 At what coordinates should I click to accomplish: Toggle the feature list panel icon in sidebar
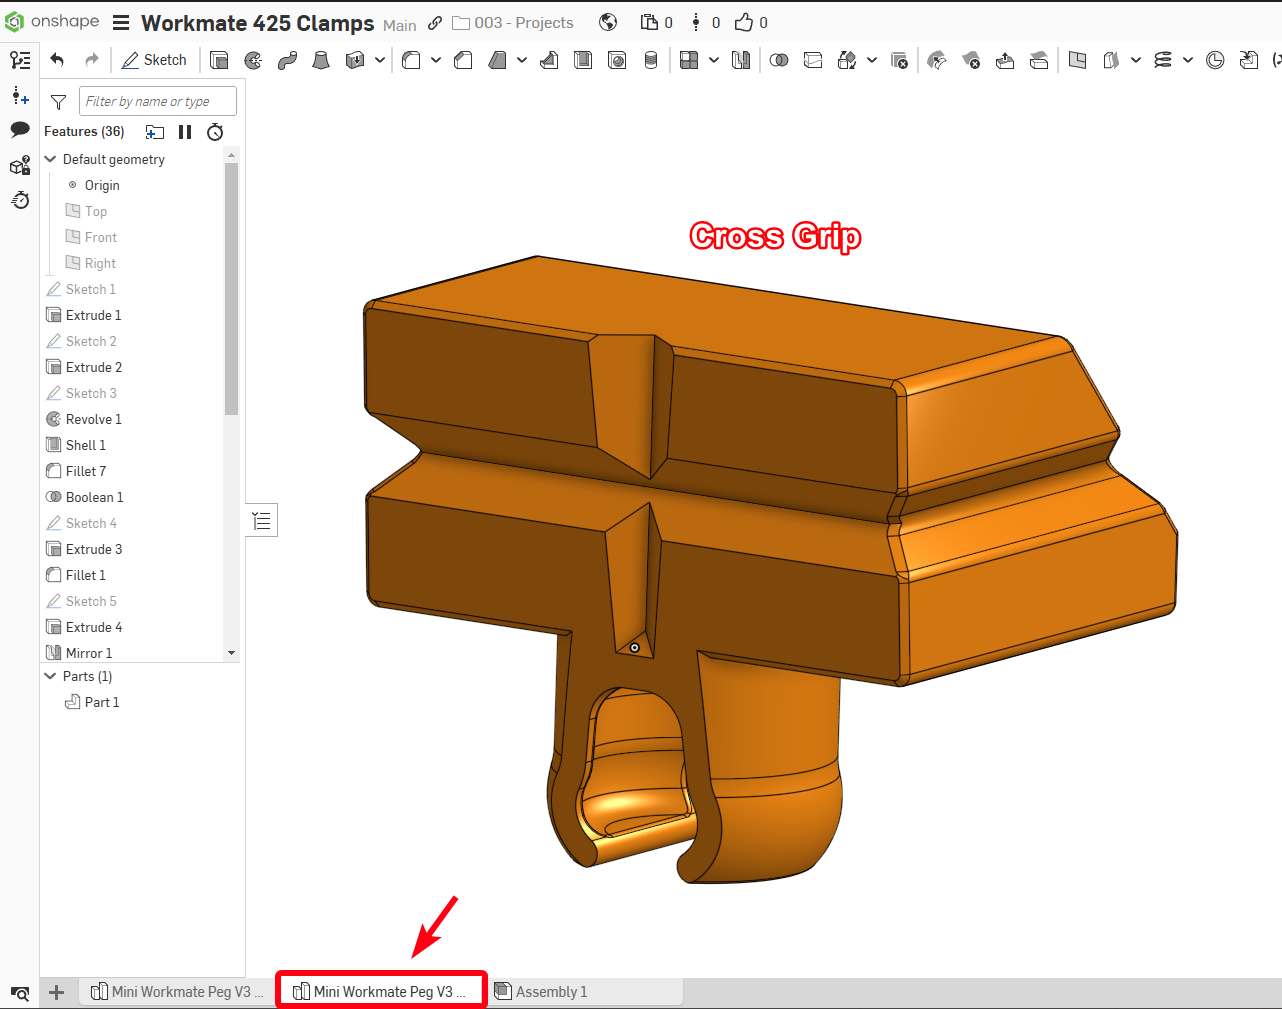tap(20, 60)
